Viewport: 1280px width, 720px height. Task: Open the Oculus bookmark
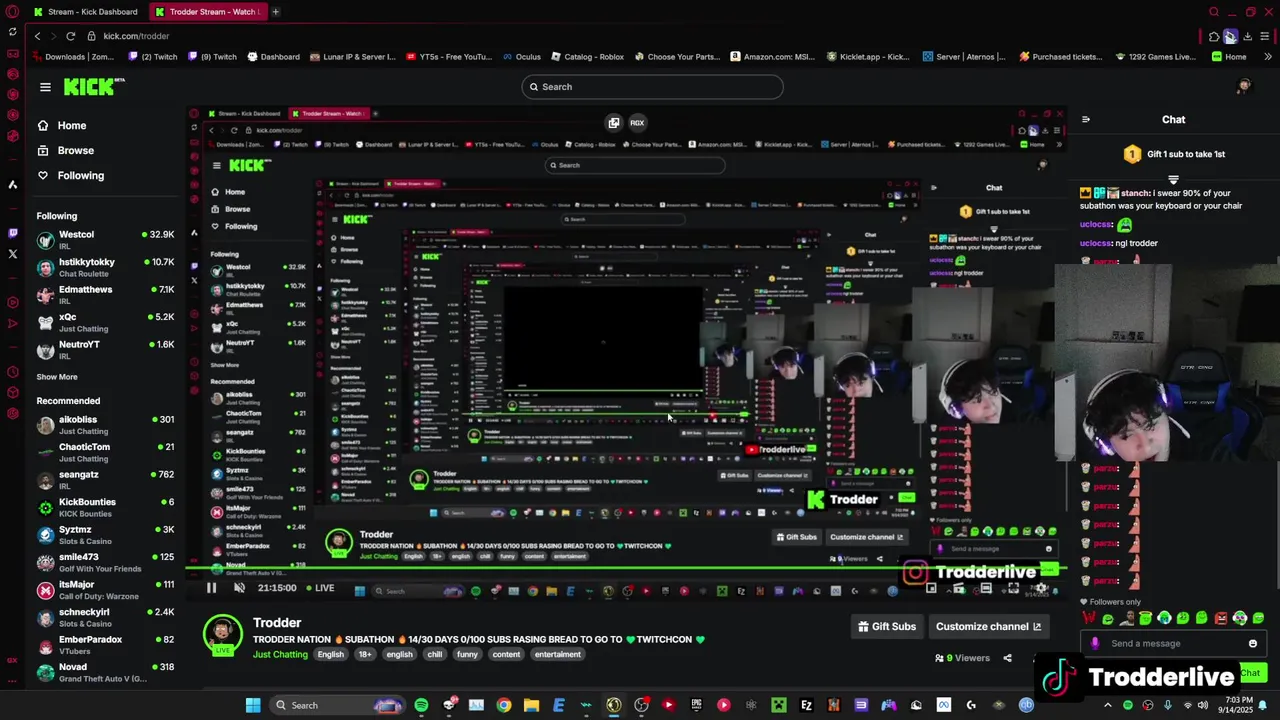pyautogui.click(x=520, y=57)
